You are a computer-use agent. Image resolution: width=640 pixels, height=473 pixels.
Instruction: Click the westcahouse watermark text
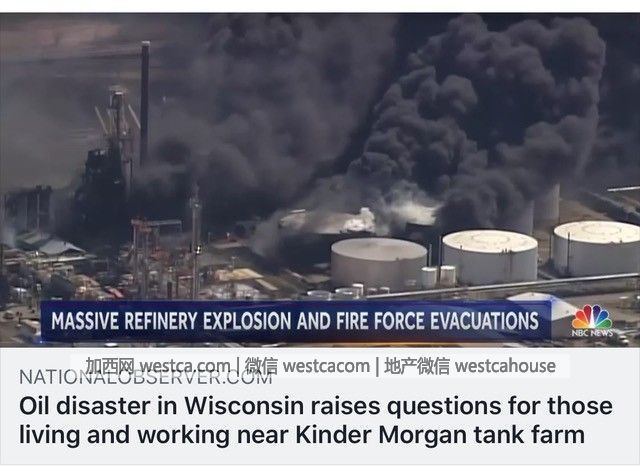pyautogui.click(x=505, y=366)
